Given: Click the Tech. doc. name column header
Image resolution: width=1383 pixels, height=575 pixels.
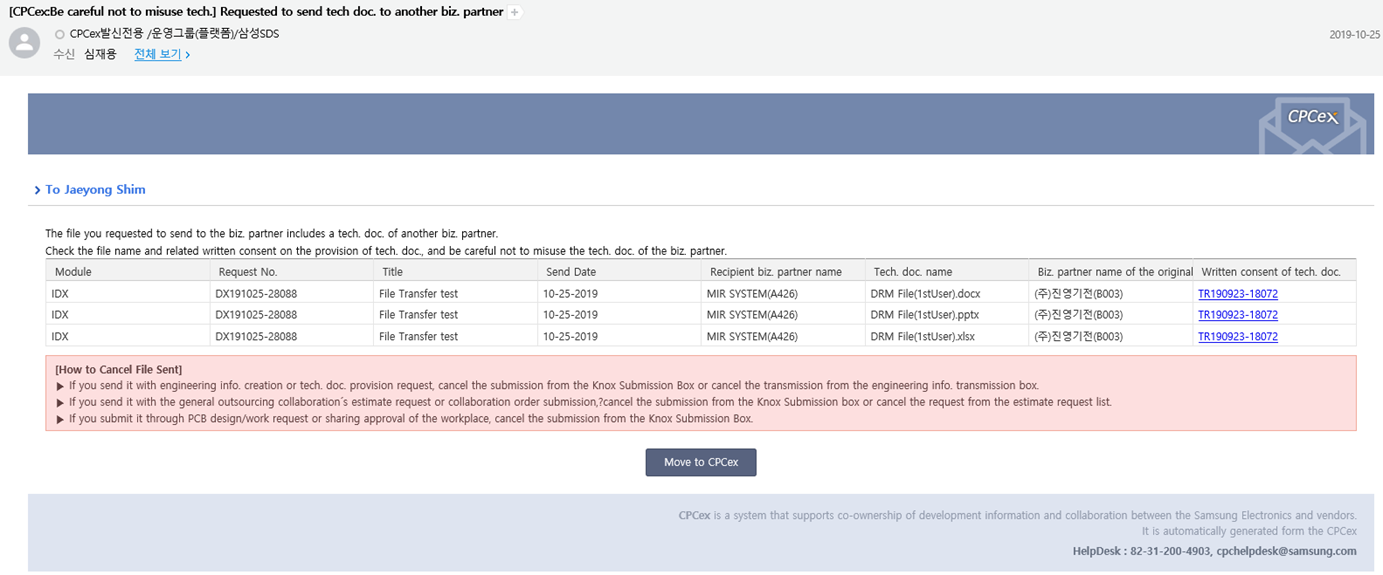Looking at the screenshot, I should pyautogui.click(x=912, y=272).
